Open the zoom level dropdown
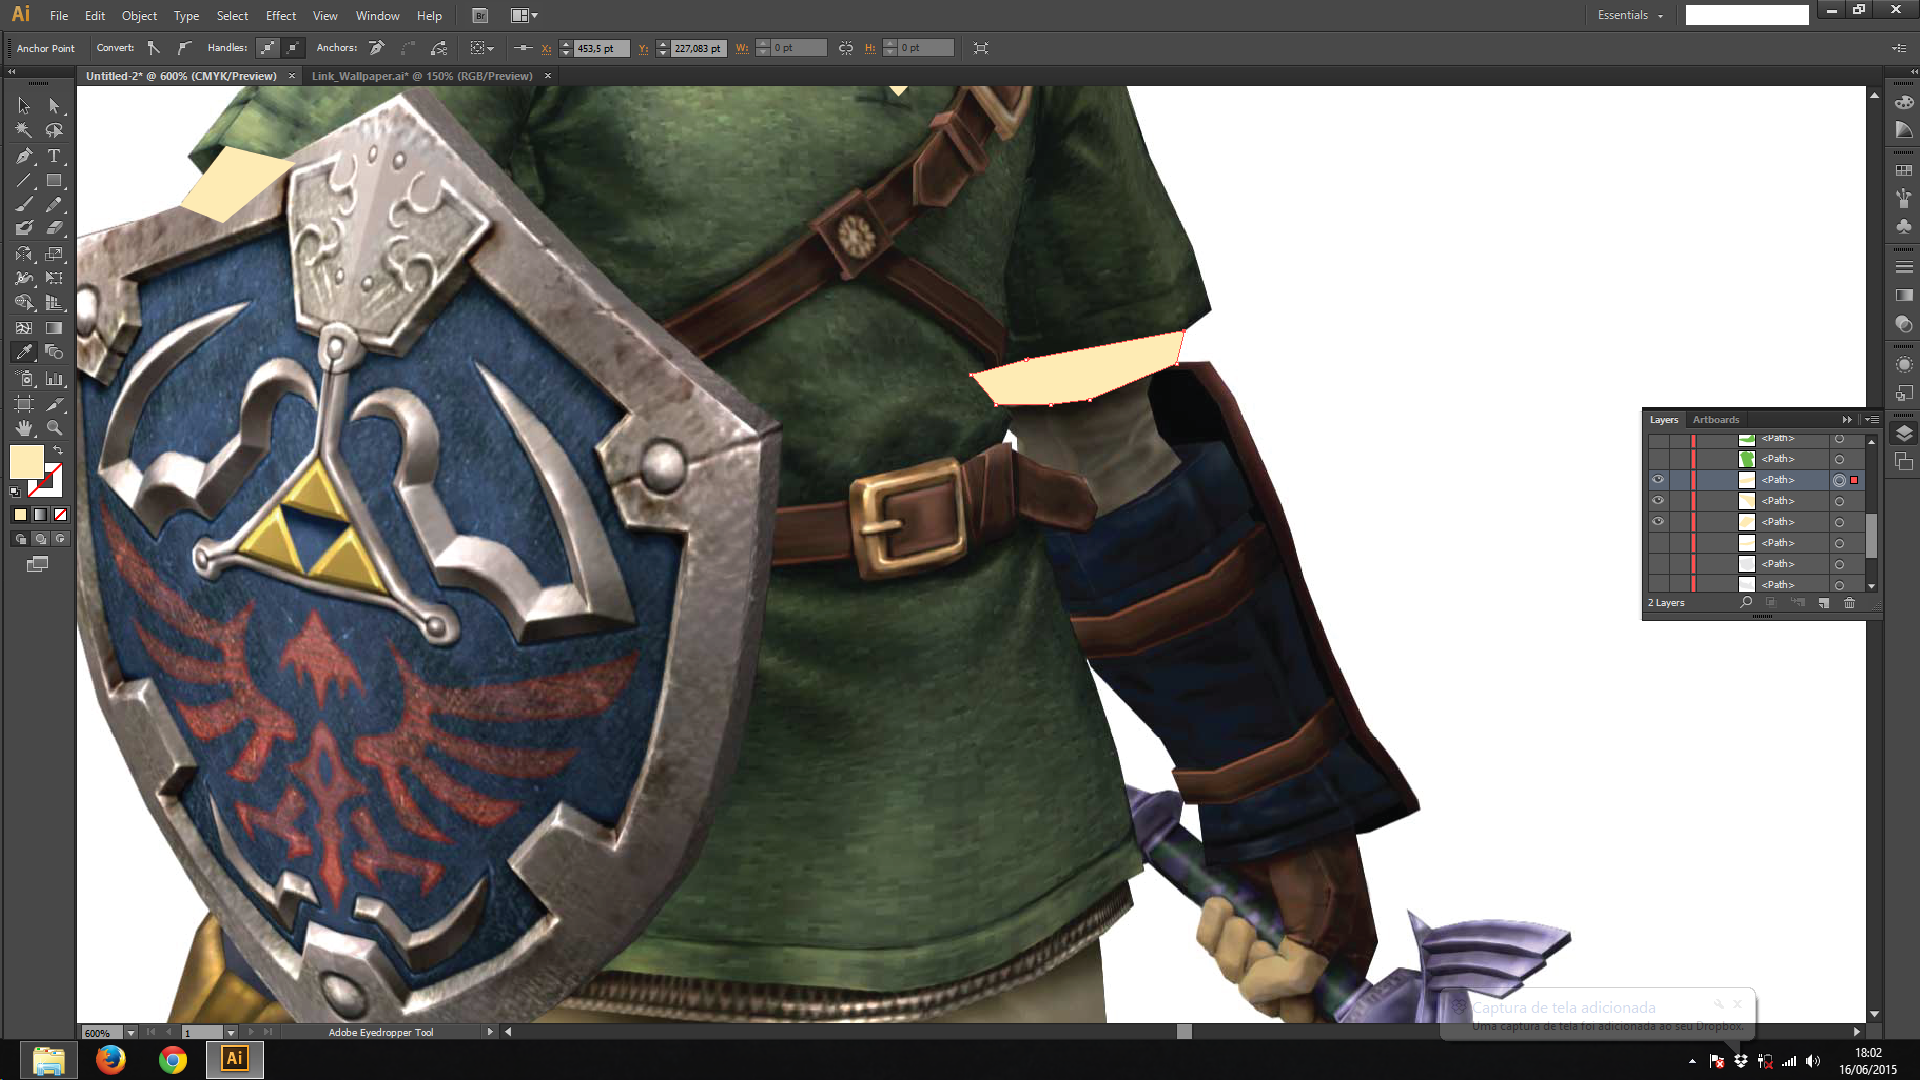The height and width of the screenshot is (1080, 1920). click(x=130, y=1032)
